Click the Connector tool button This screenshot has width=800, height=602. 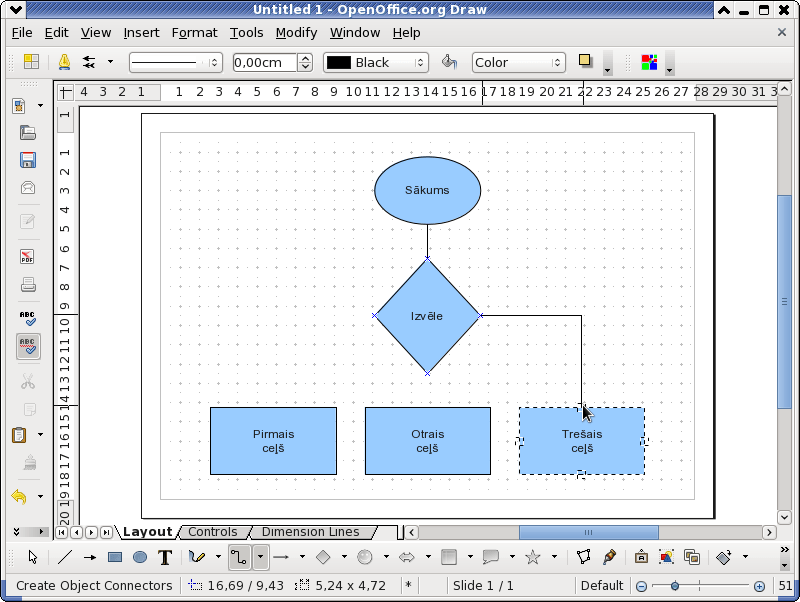(239, 557)
